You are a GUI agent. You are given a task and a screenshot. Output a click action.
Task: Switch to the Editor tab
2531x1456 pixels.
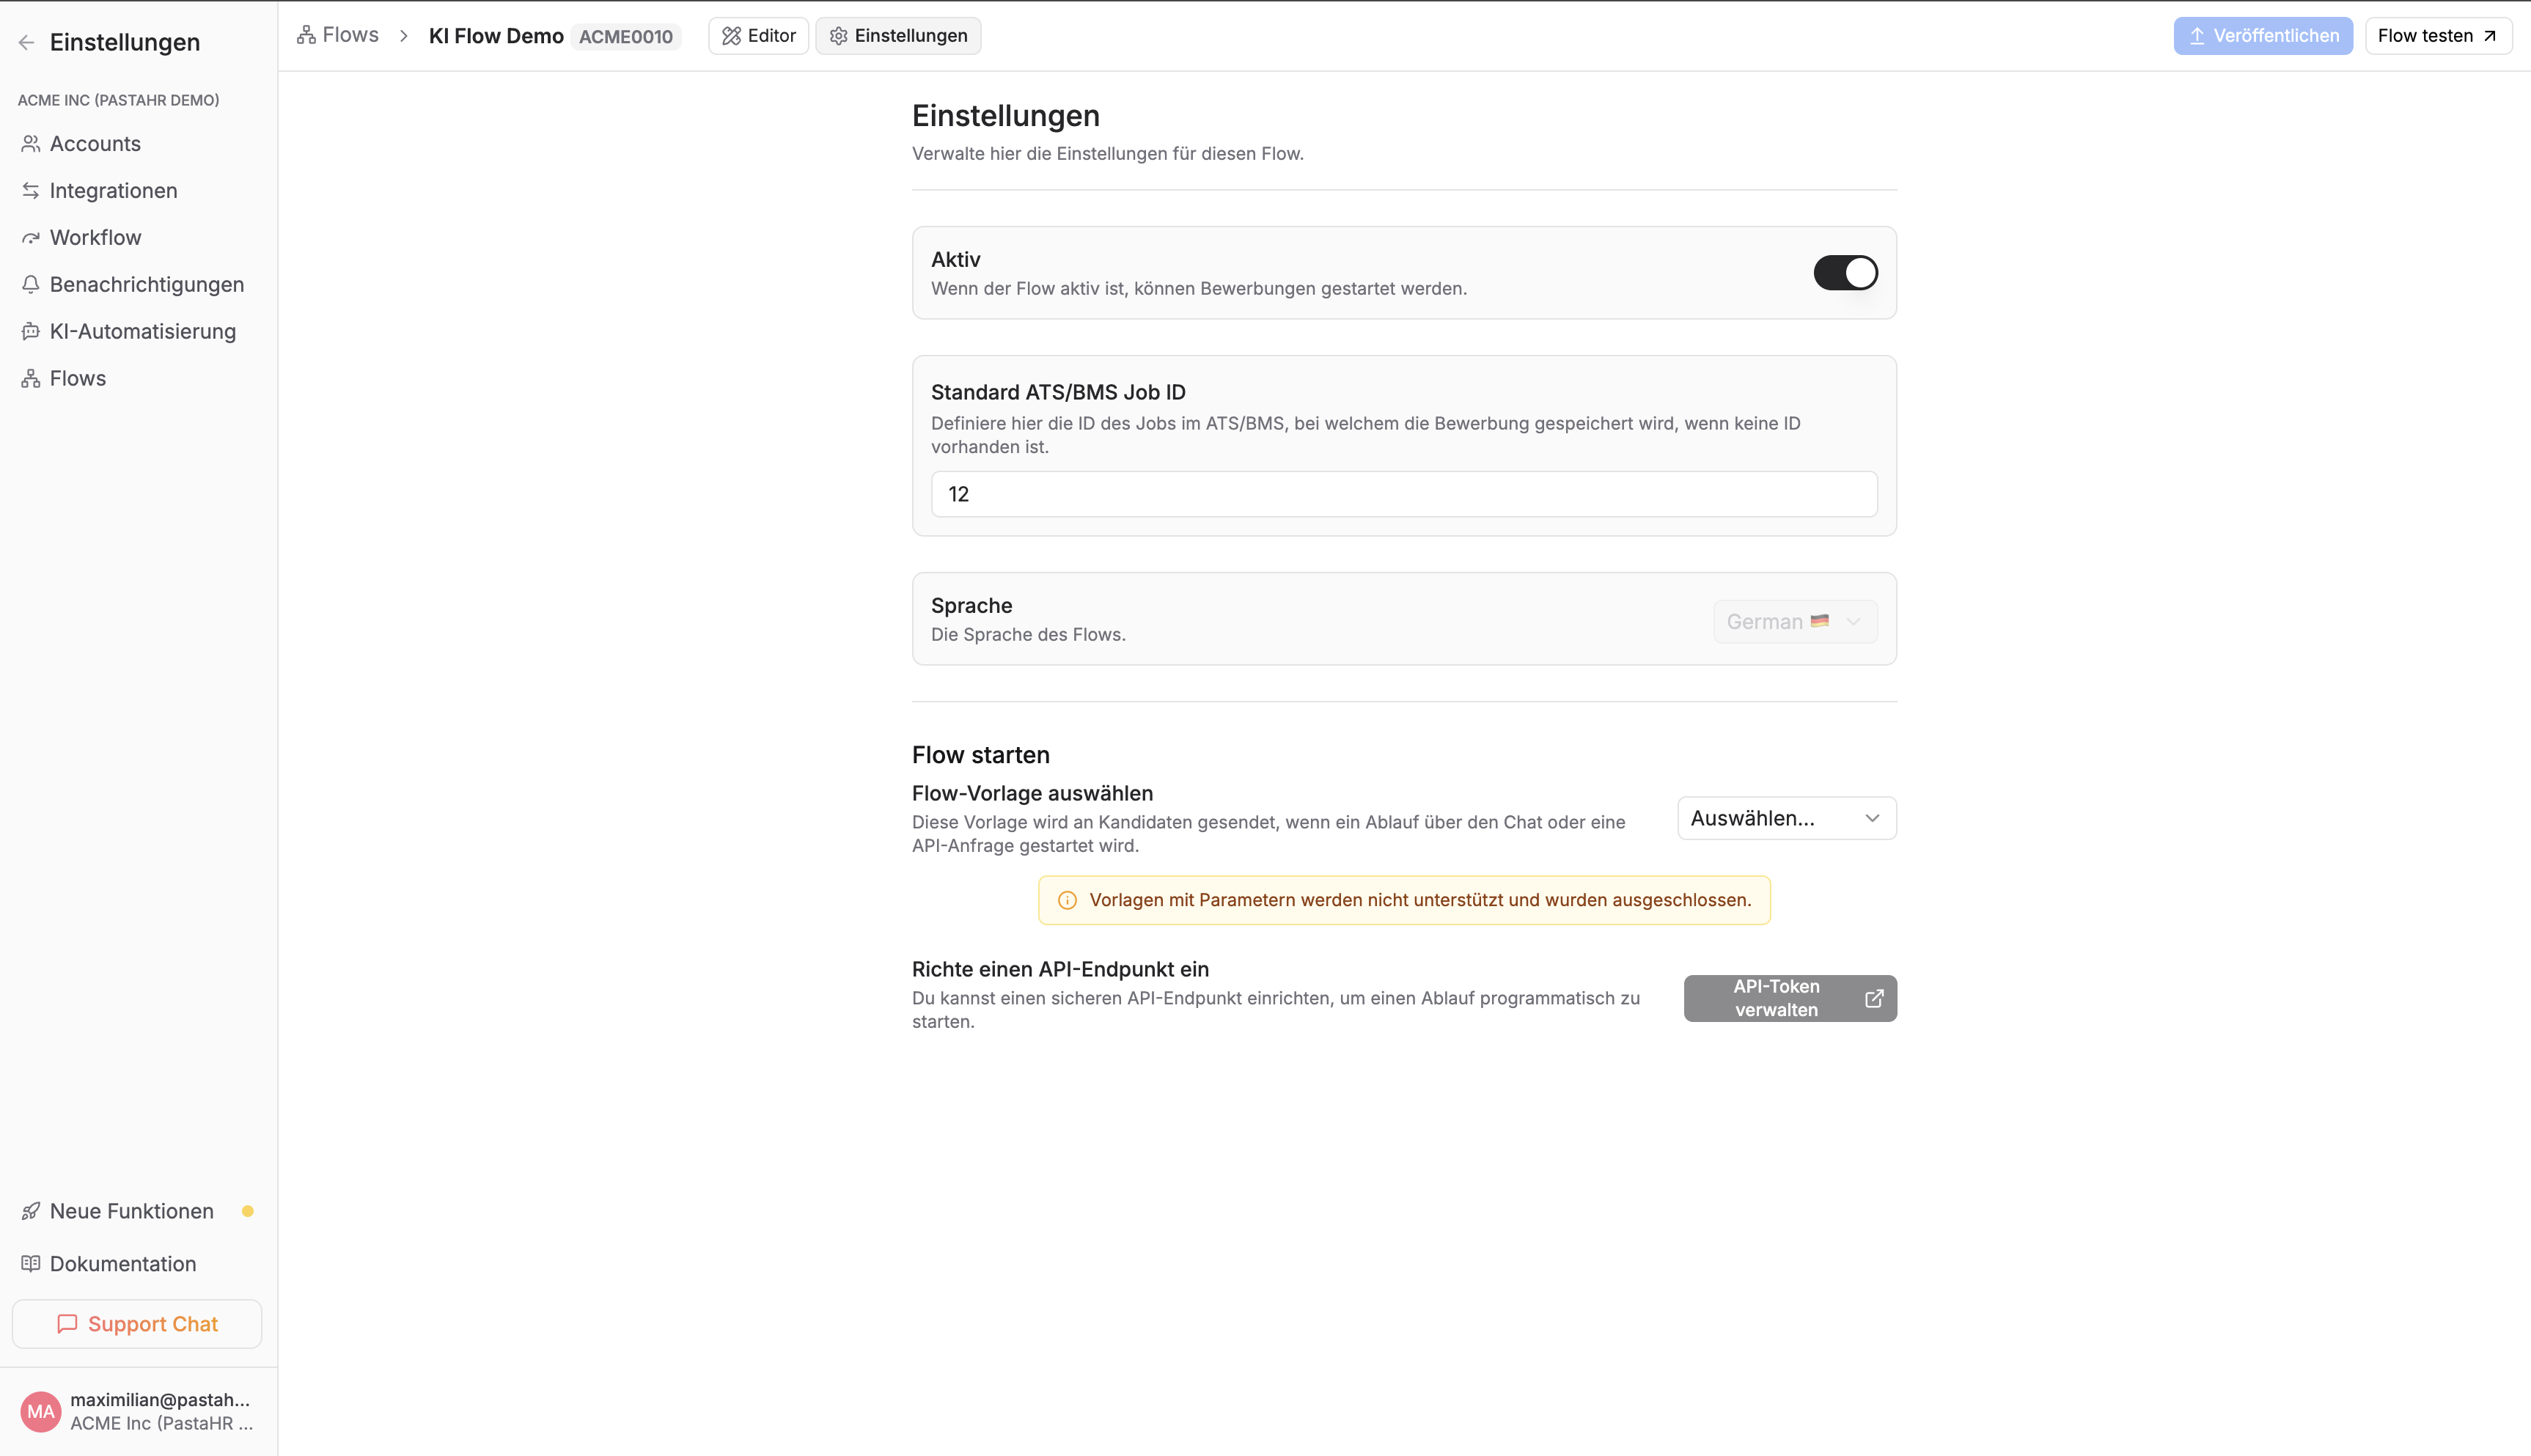(x=759, y=36)
